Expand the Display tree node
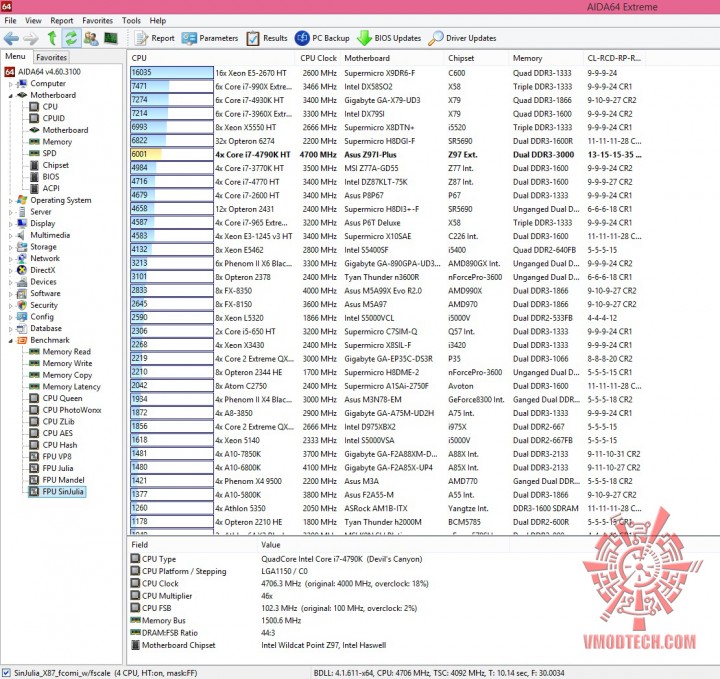 tap(11, 224)
